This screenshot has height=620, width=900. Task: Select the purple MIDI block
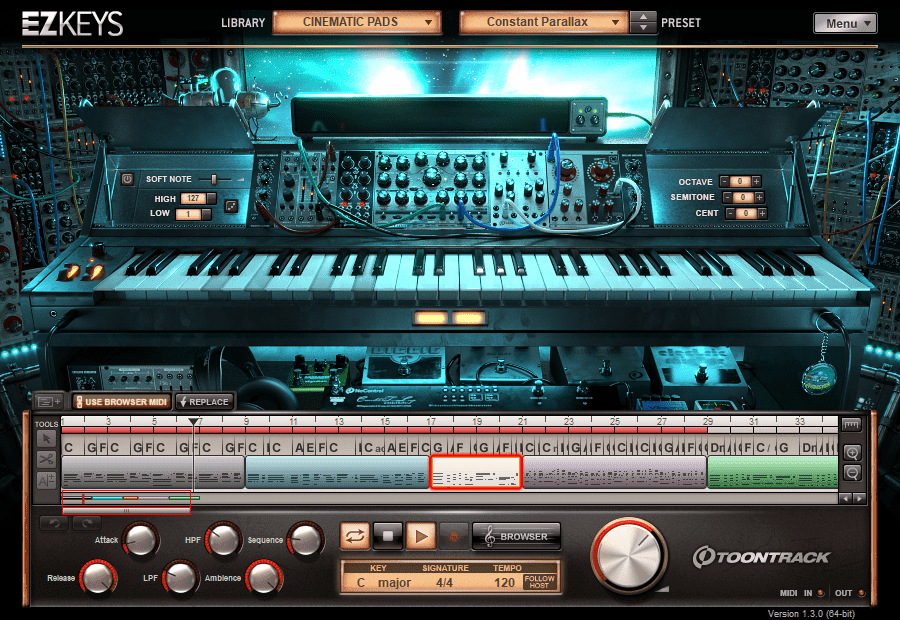(x=615, y=472)
